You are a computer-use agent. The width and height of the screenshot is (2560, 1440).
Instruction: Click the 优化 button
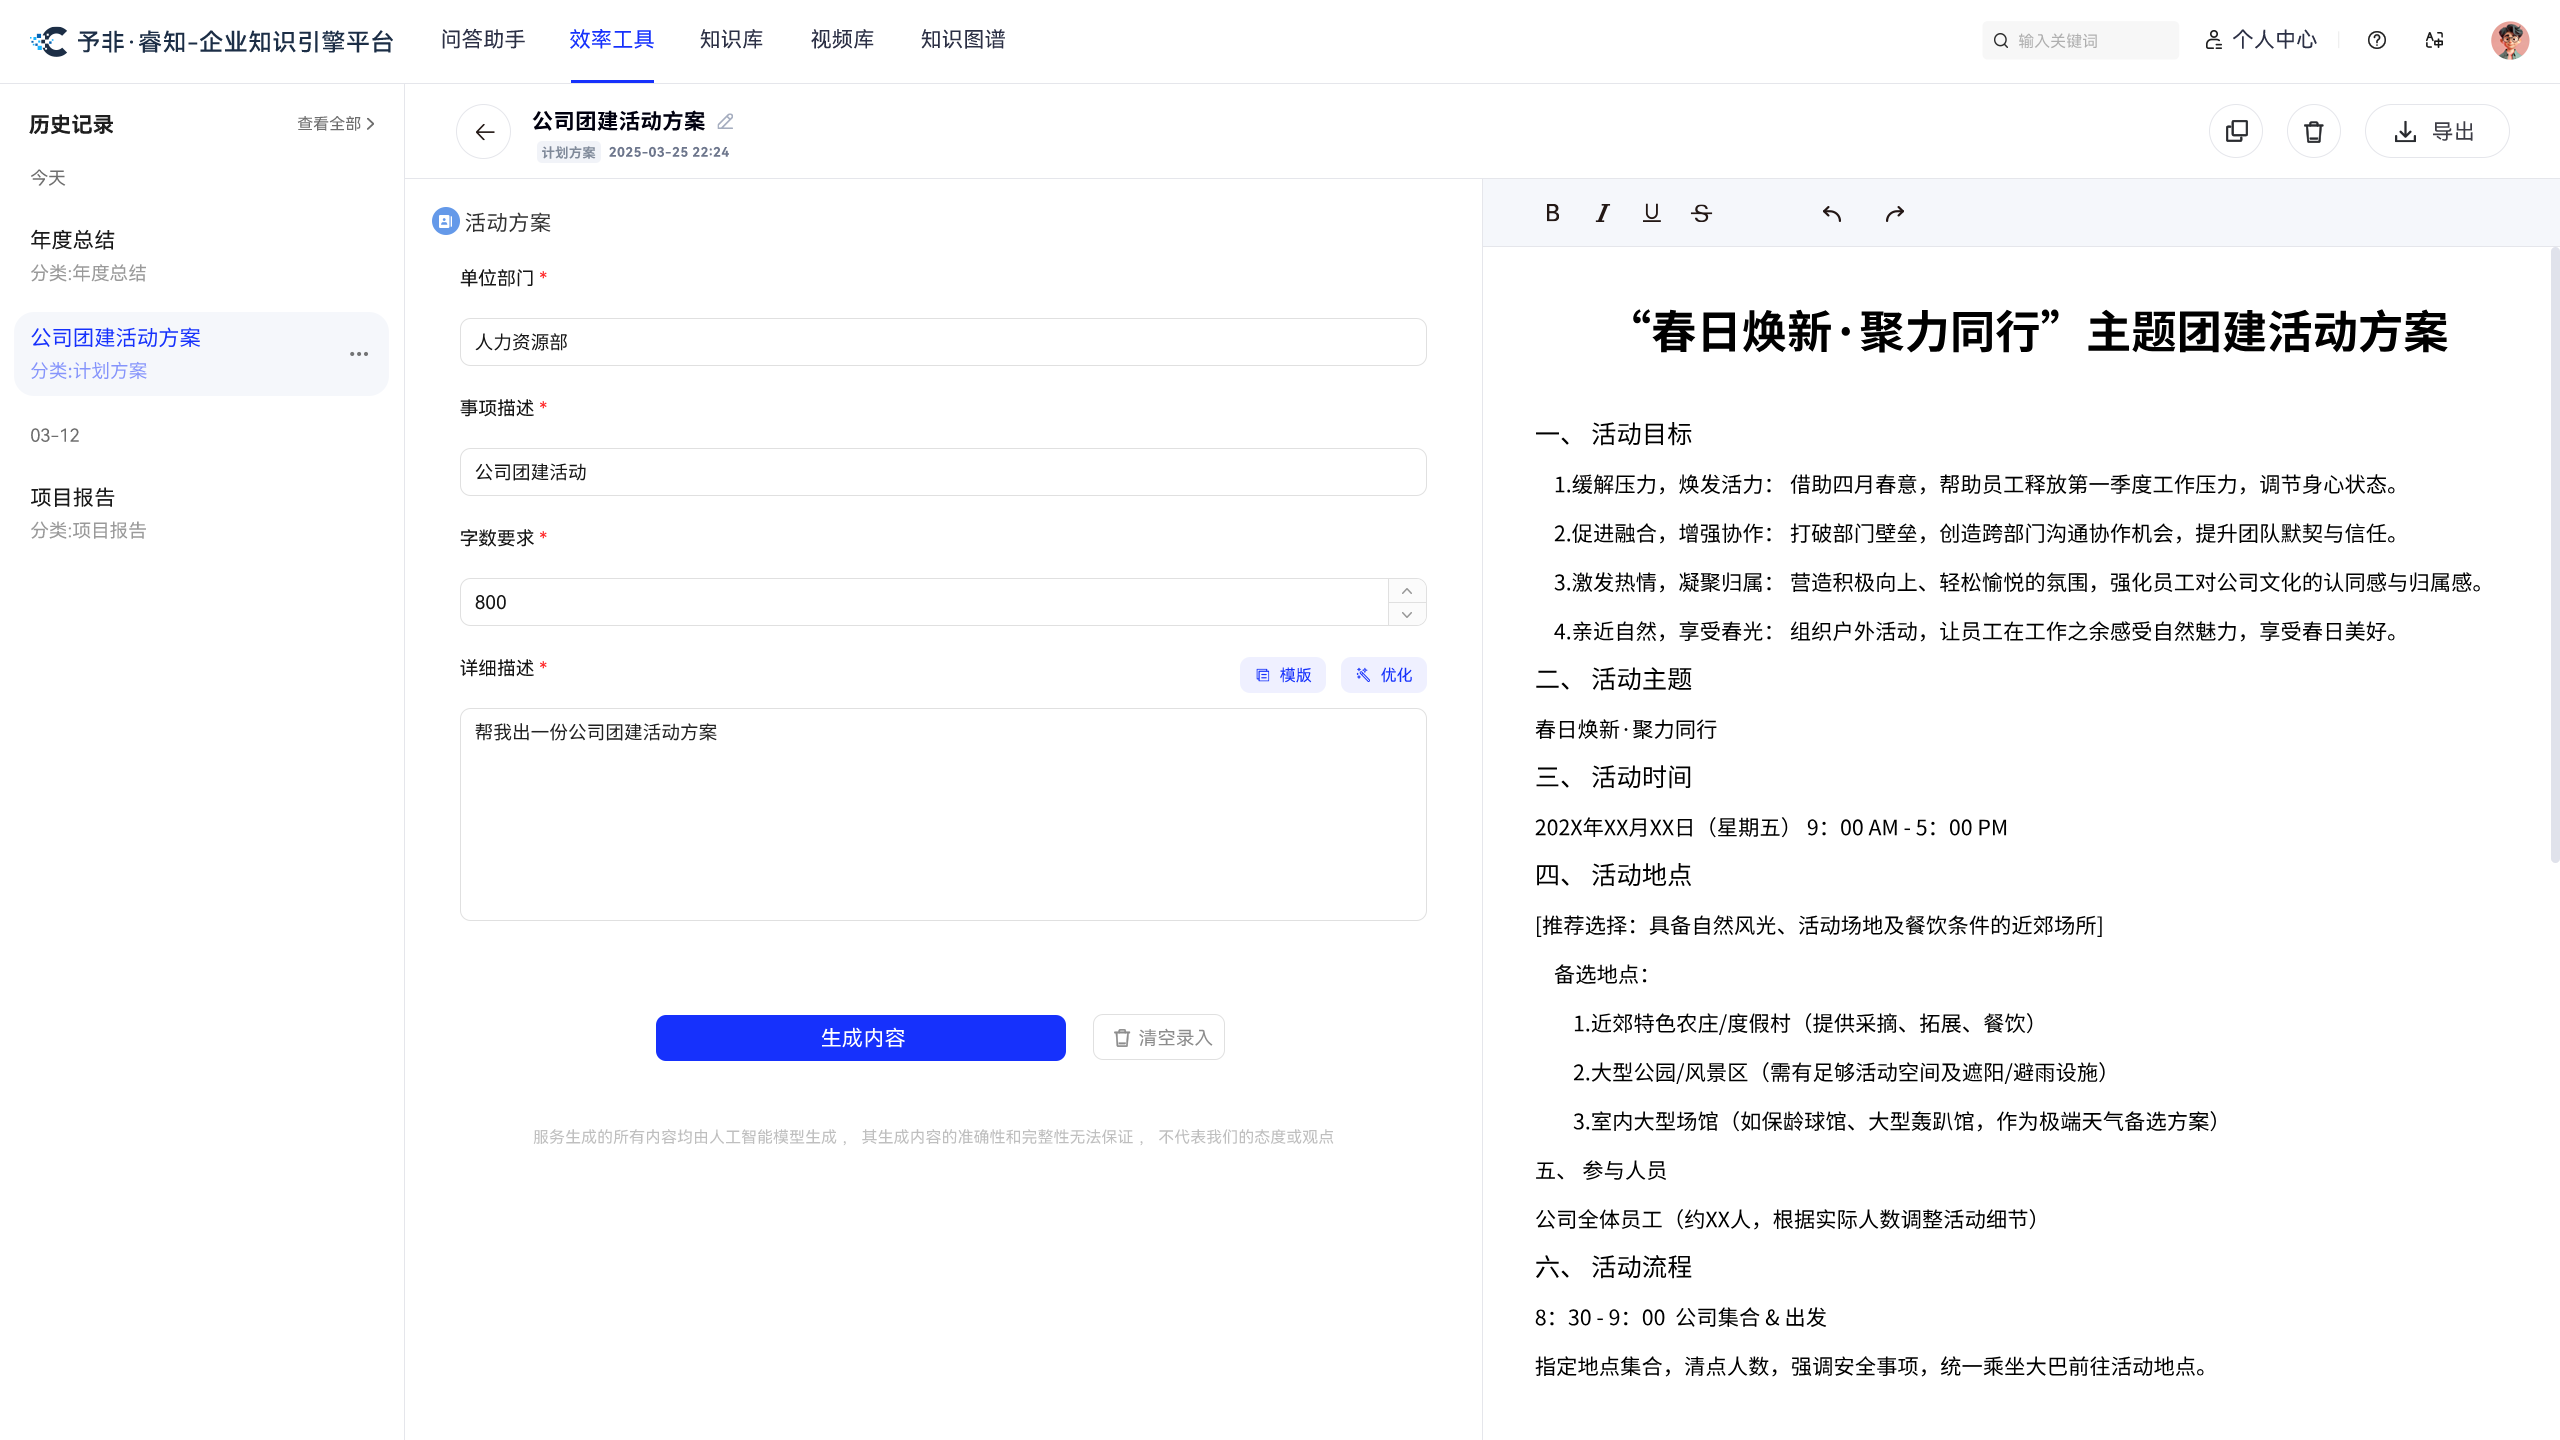pyautogui.click(x=1383, y=675)
